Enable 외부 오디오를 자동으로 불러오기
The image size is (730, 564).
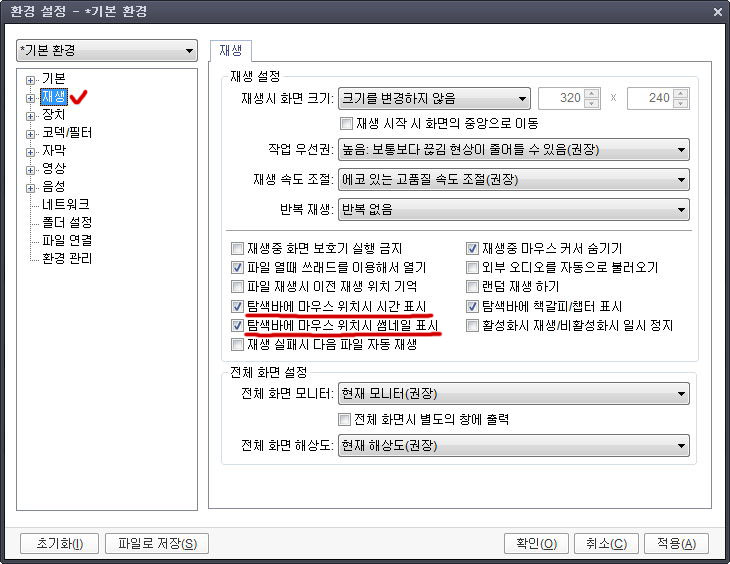click(472, 267)
